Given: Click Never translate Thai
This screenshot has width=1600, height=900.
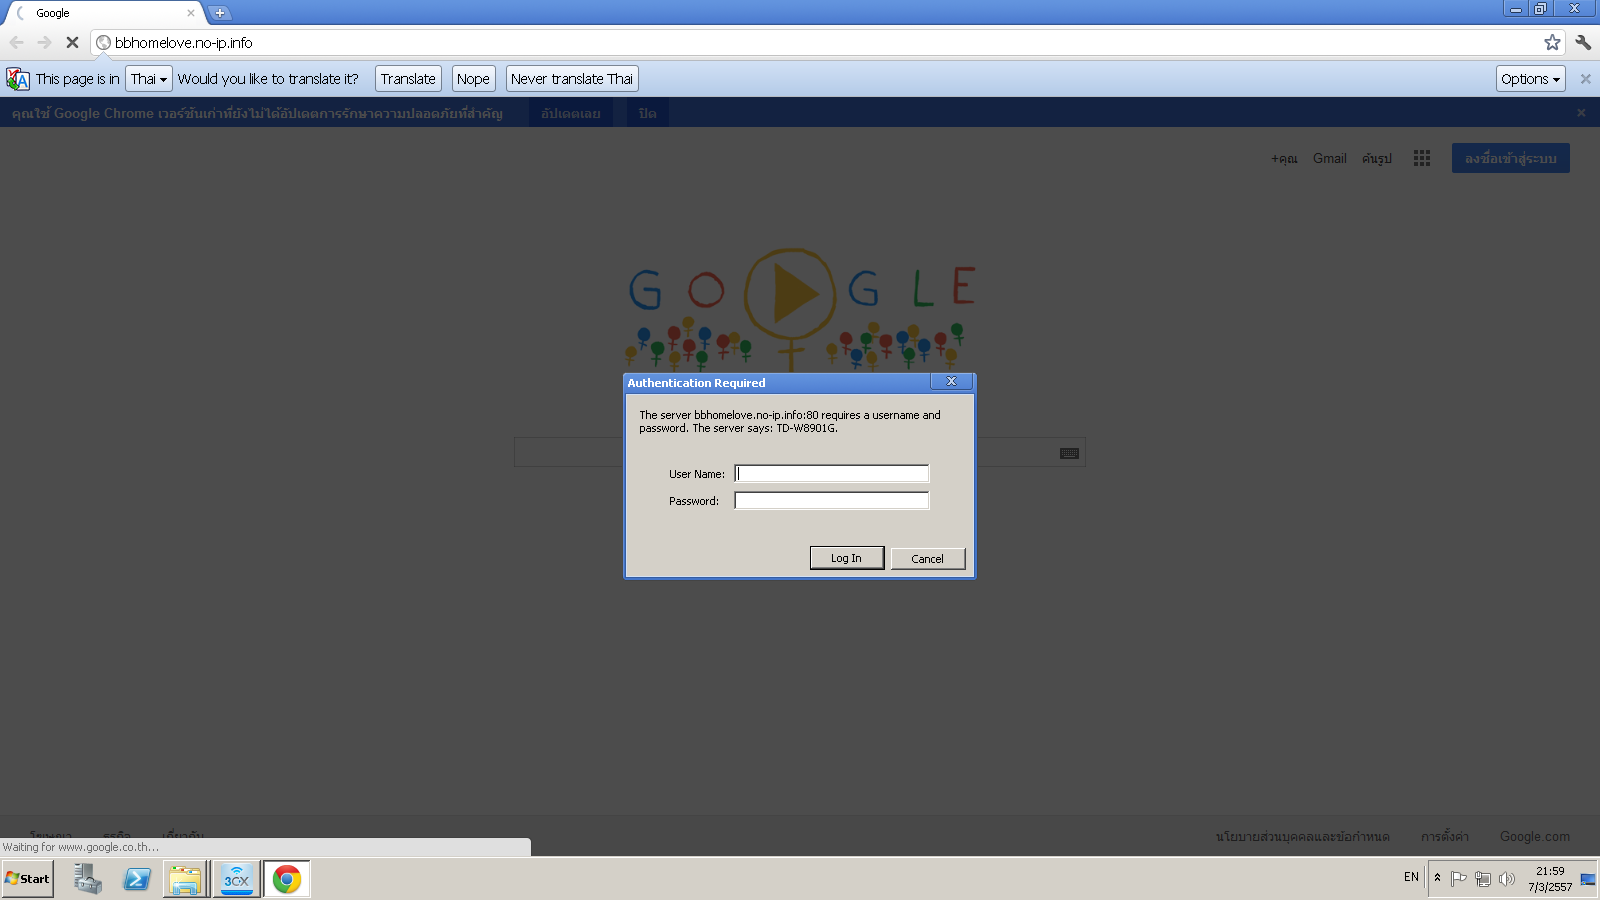Looking at the screenshot, I should 572,79.
